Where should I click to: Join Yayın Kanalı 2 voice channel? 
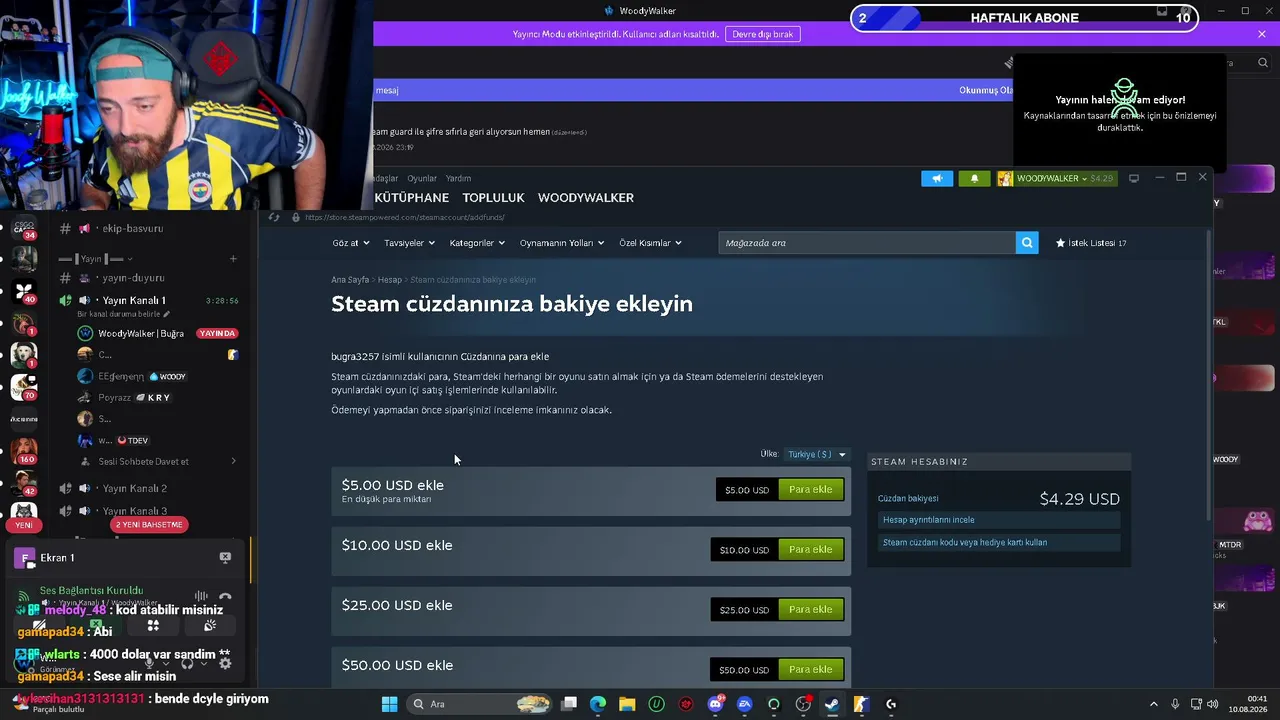point(134,488)
